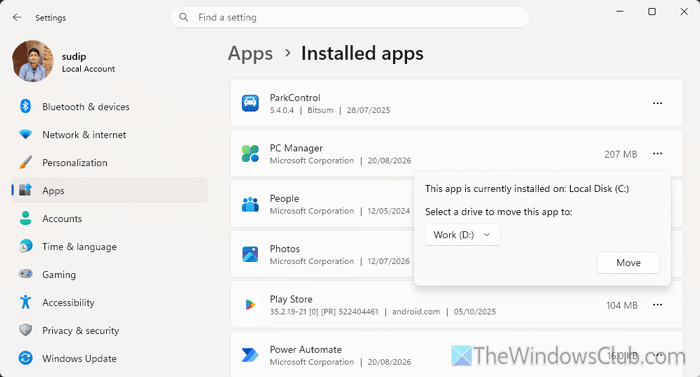Image resolution: width=700 pixels, height=377 pixels.
Task: Click the Photos app icon
Action: tap(250, 254)
